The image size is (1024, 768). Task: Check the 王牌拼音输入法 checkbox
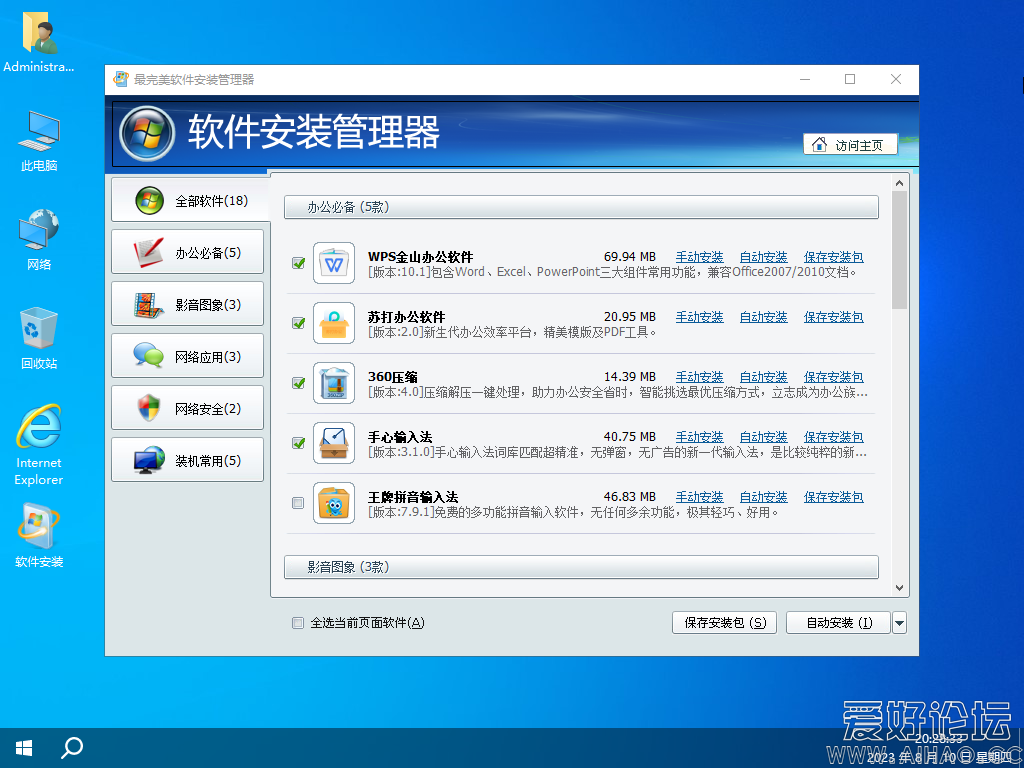tap(298, 503)
